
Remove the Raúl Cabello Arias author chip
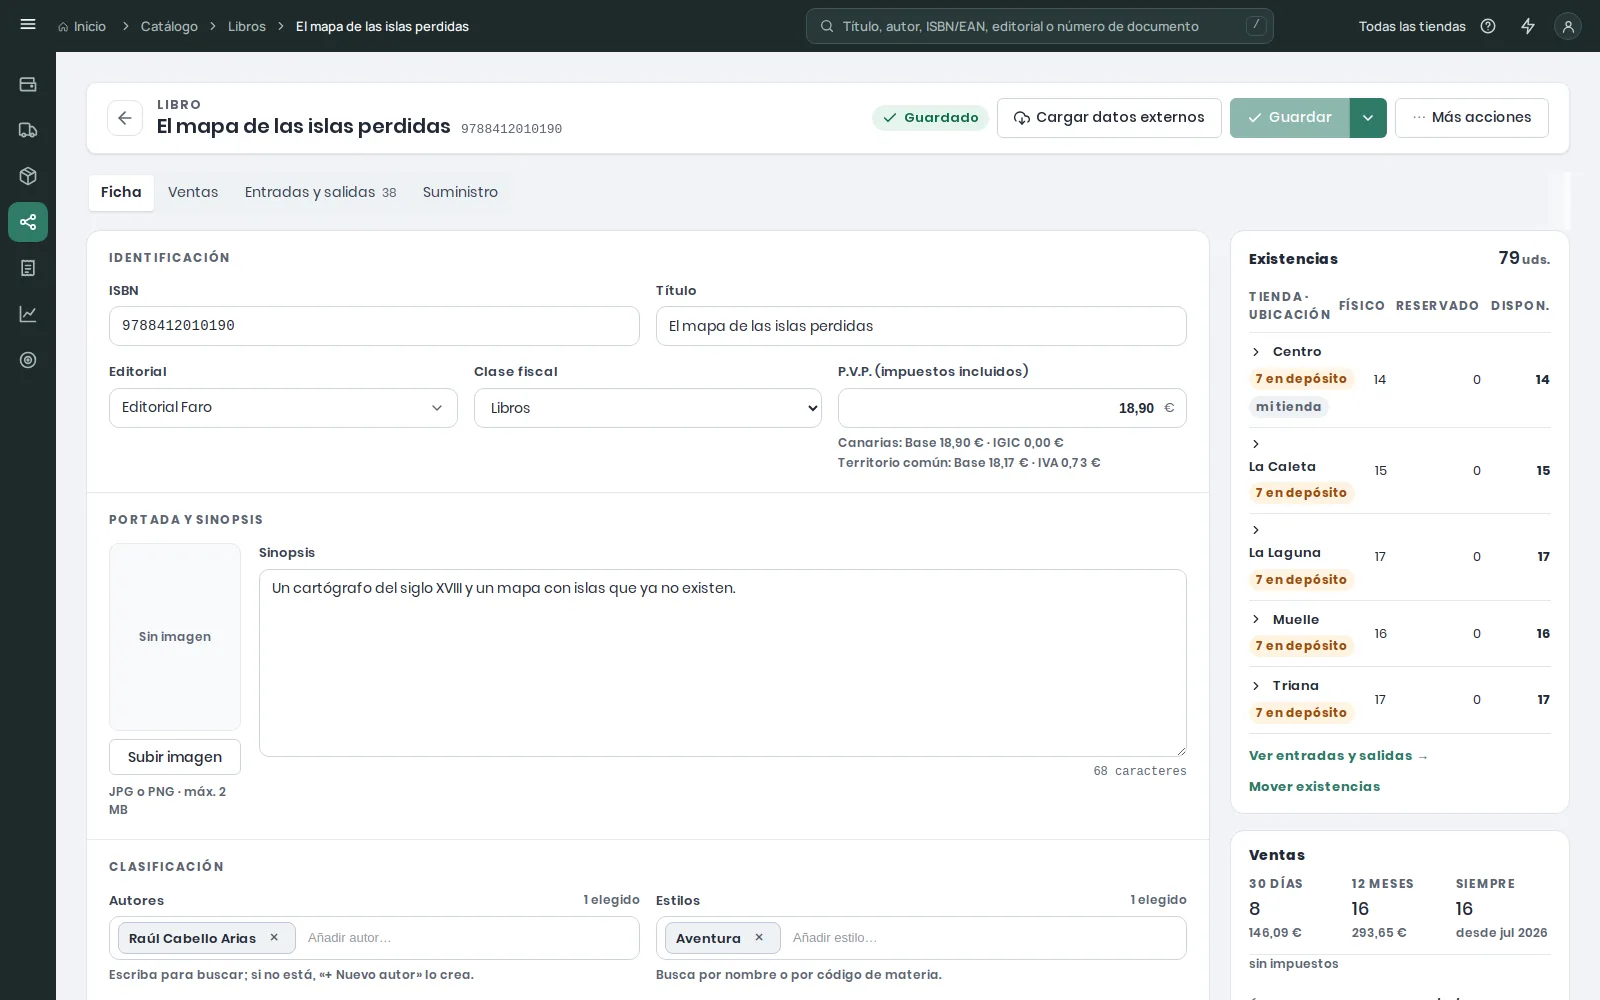pyautogui.click(x=274, y=938)
